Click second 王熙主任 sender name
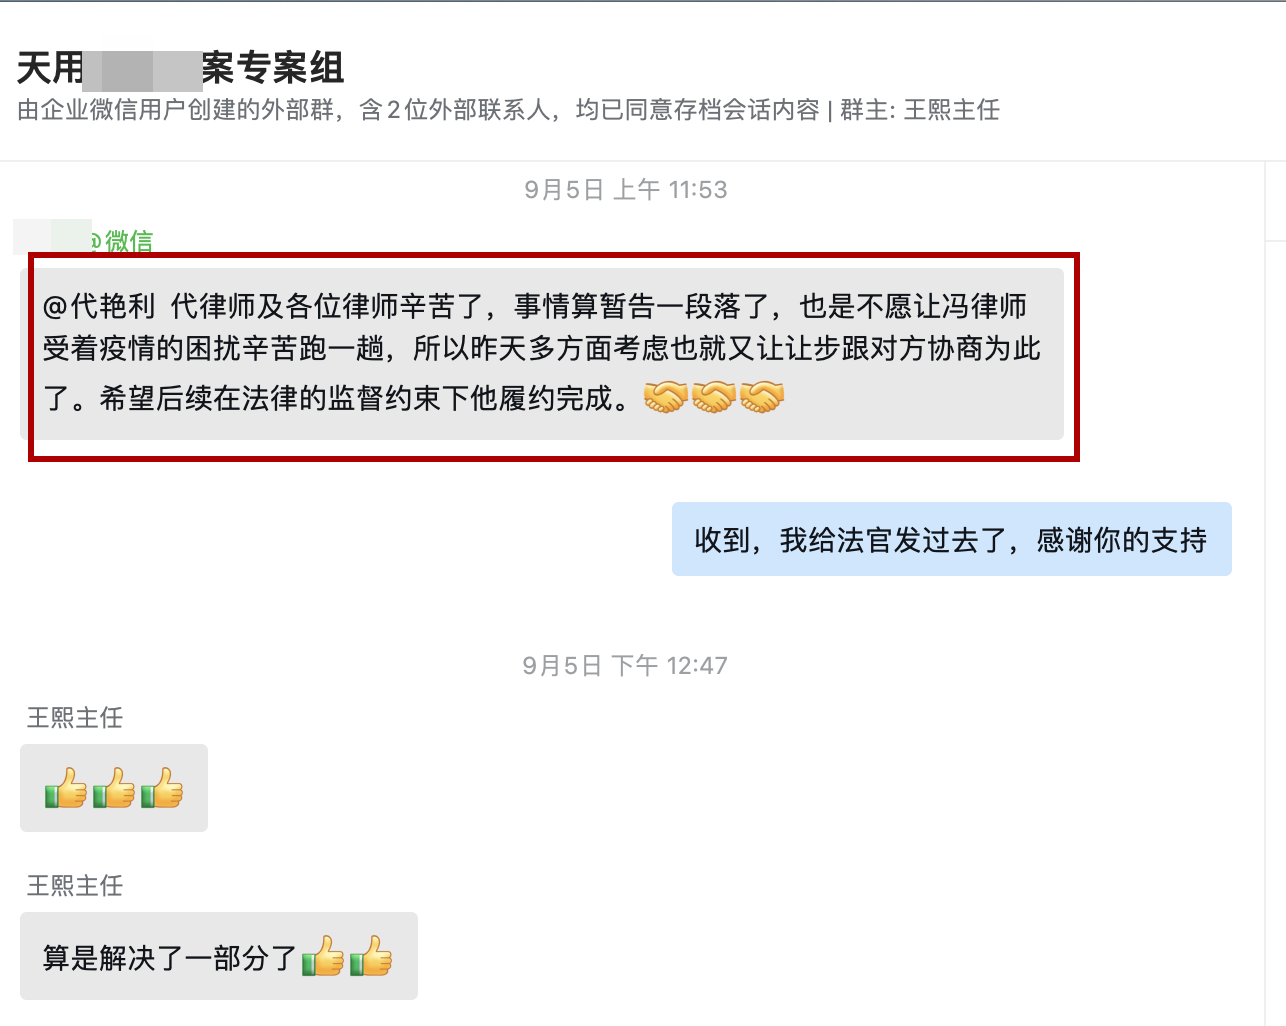Image resolution: width=1286 pixels, height=1026 pixels. point(75,886)
